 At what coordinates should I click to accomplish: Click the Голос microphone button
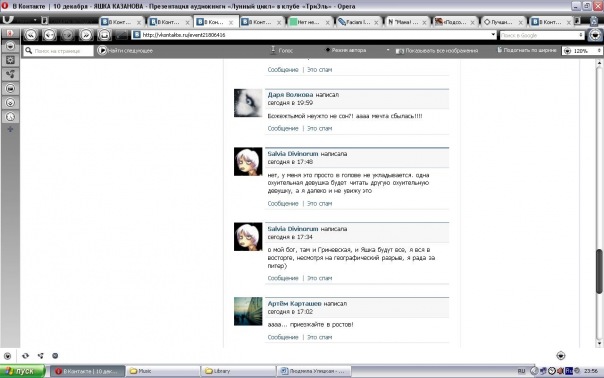pyautogui.click(x=282, y=50)
